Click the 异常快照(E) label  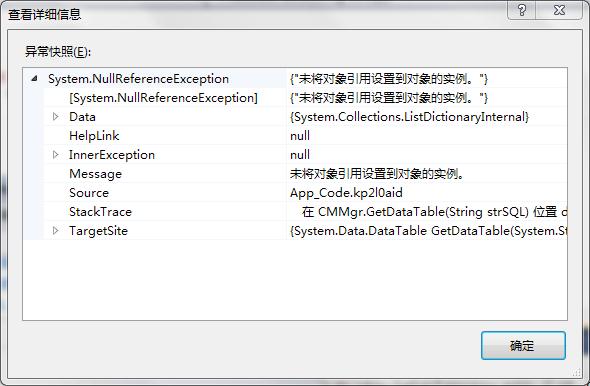coord(58,52)
